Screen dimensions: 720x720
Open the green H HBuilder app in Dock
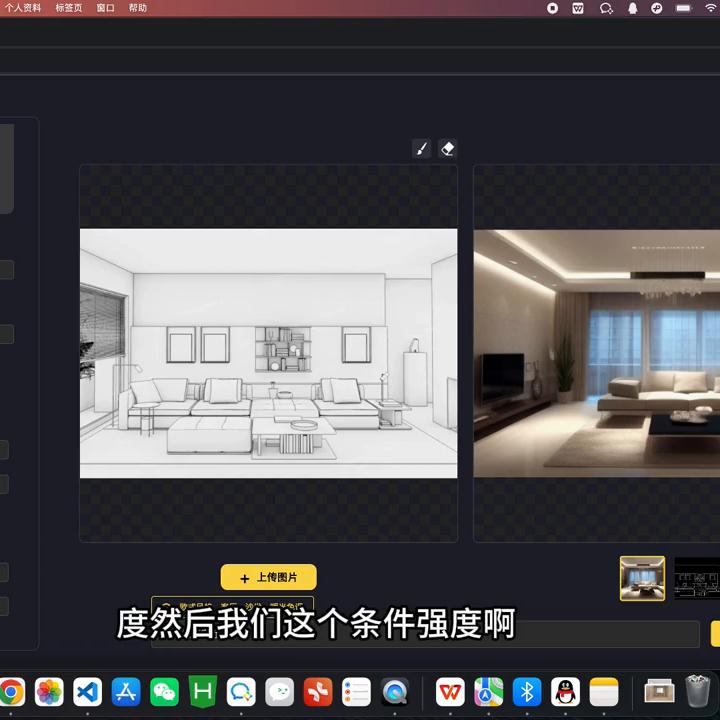[202, 692]
